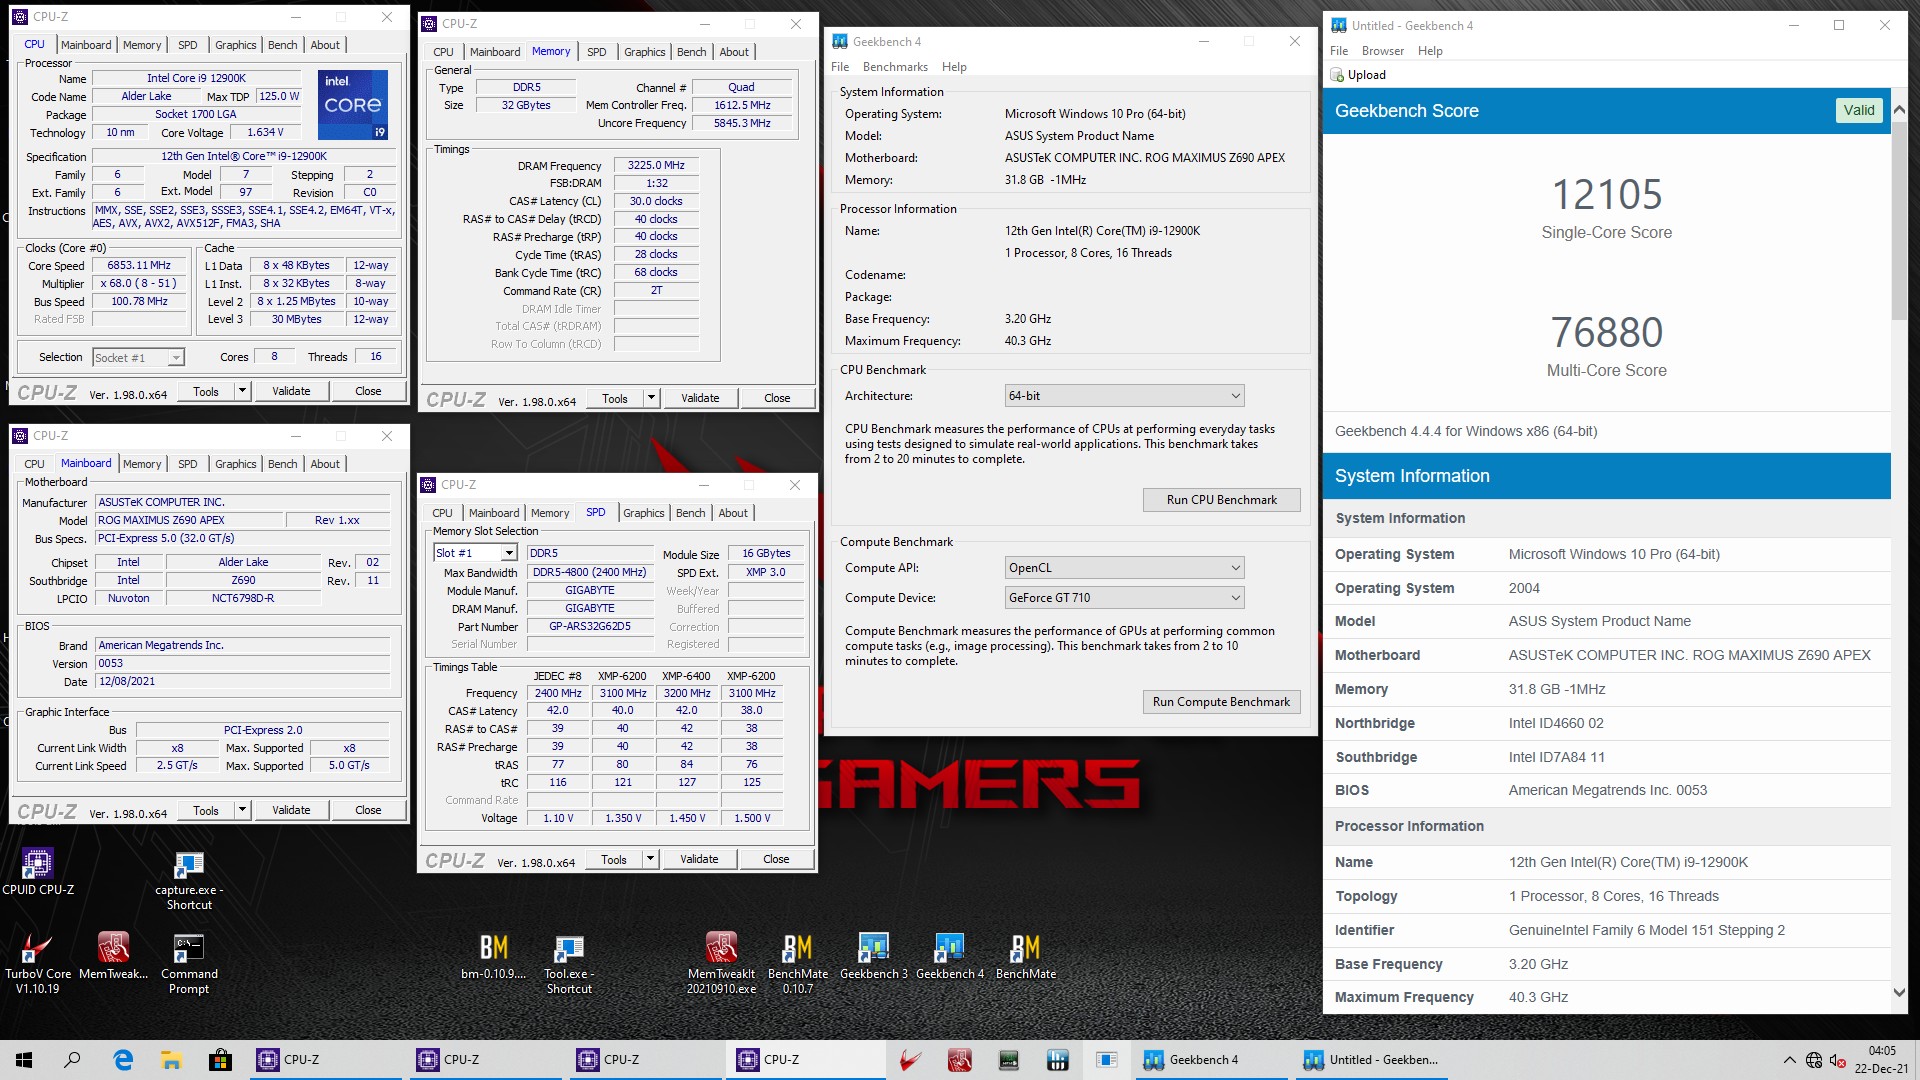
Task: Open Compute Device GeForce GT 710 dropdown
Action: [x=1124, y=598]
